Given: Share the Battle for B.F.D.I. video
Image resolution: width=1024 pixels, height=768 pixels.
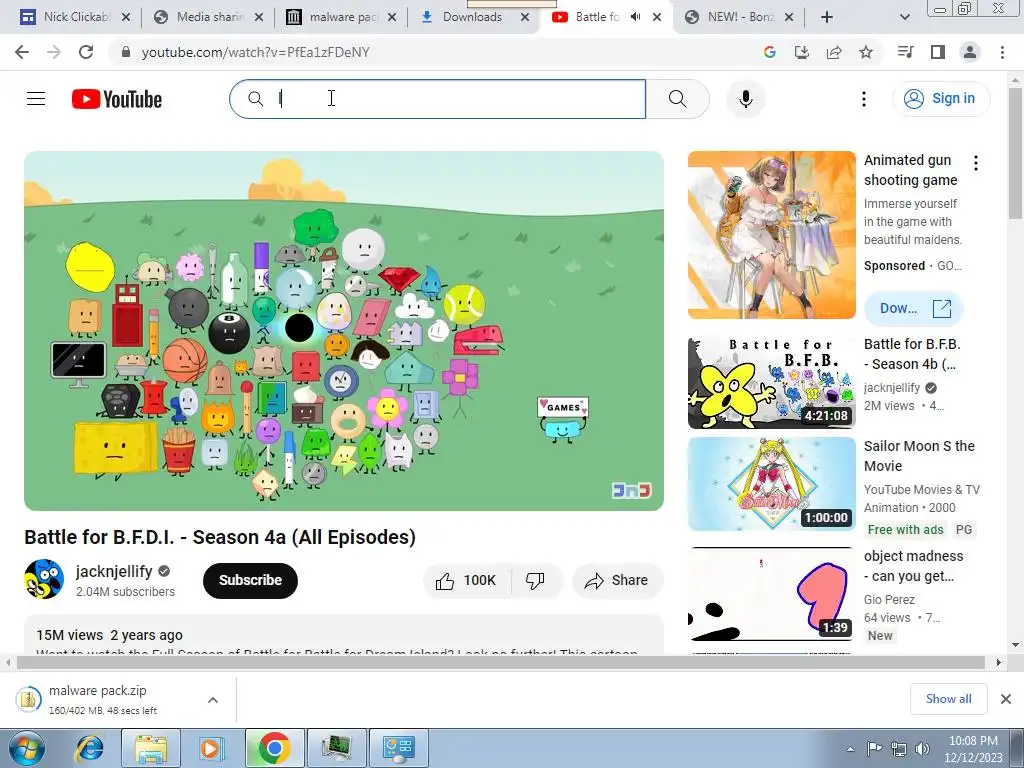Looking at the screenshot, I should tap(617, 581).
